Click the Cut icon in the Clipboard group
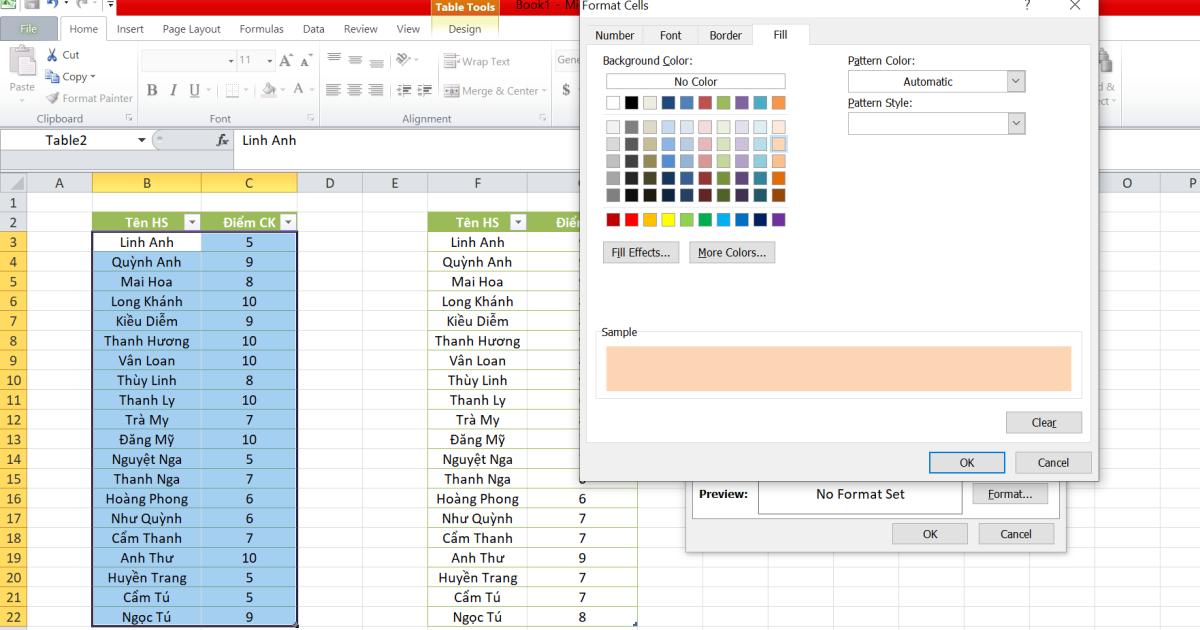This screenshot has width=1200, height=630. (x=53, y=54)
